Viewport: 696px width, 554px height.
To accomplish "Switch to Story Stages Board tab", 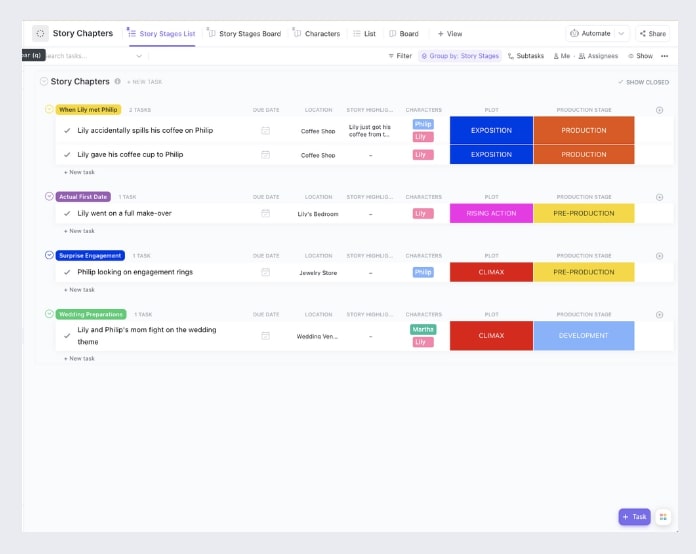I will tap(245, 34).
